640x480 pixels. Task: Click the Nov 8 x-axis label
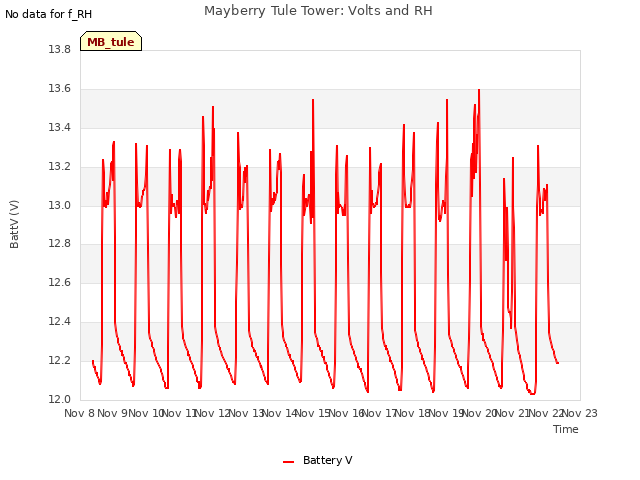tap(80, 413)
